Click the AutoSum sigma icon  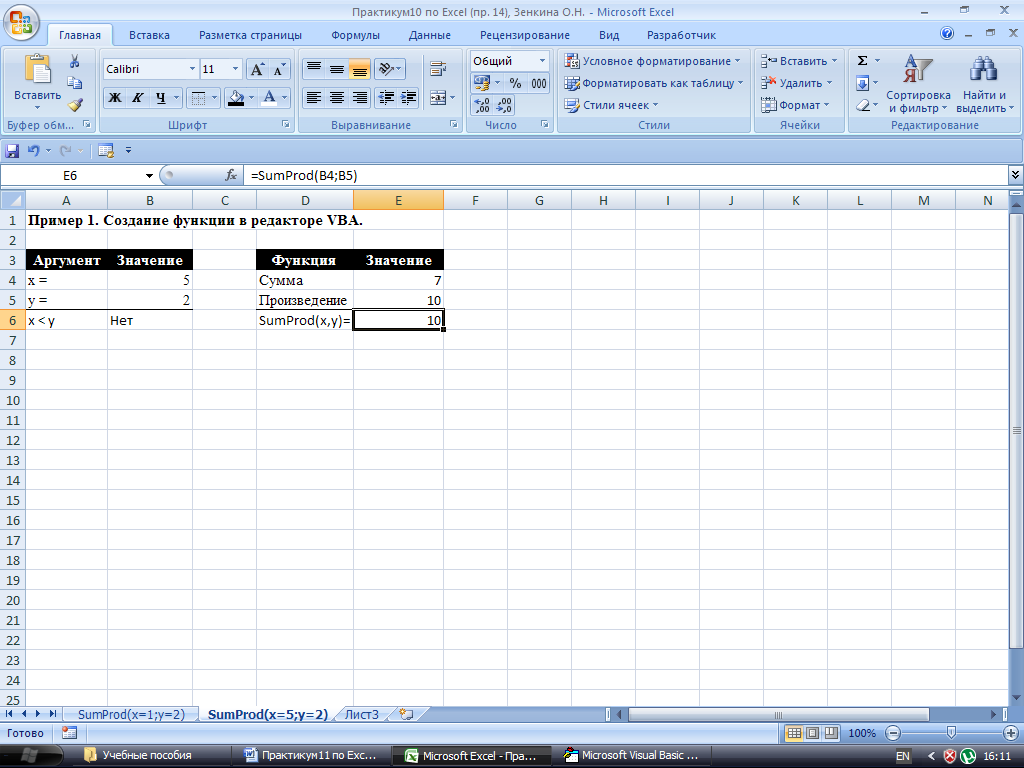[862, 61]
